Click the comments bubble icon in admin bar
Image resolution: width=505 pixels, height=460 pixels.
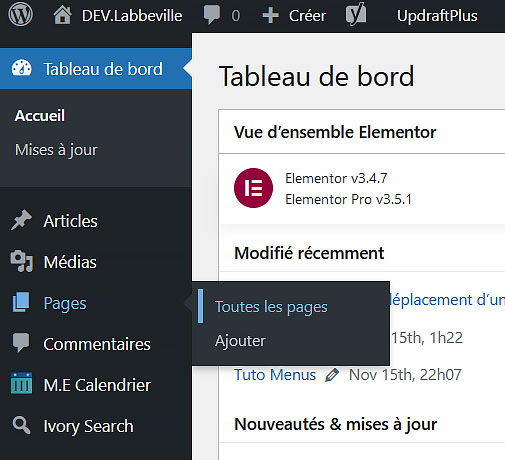point(212,15)
